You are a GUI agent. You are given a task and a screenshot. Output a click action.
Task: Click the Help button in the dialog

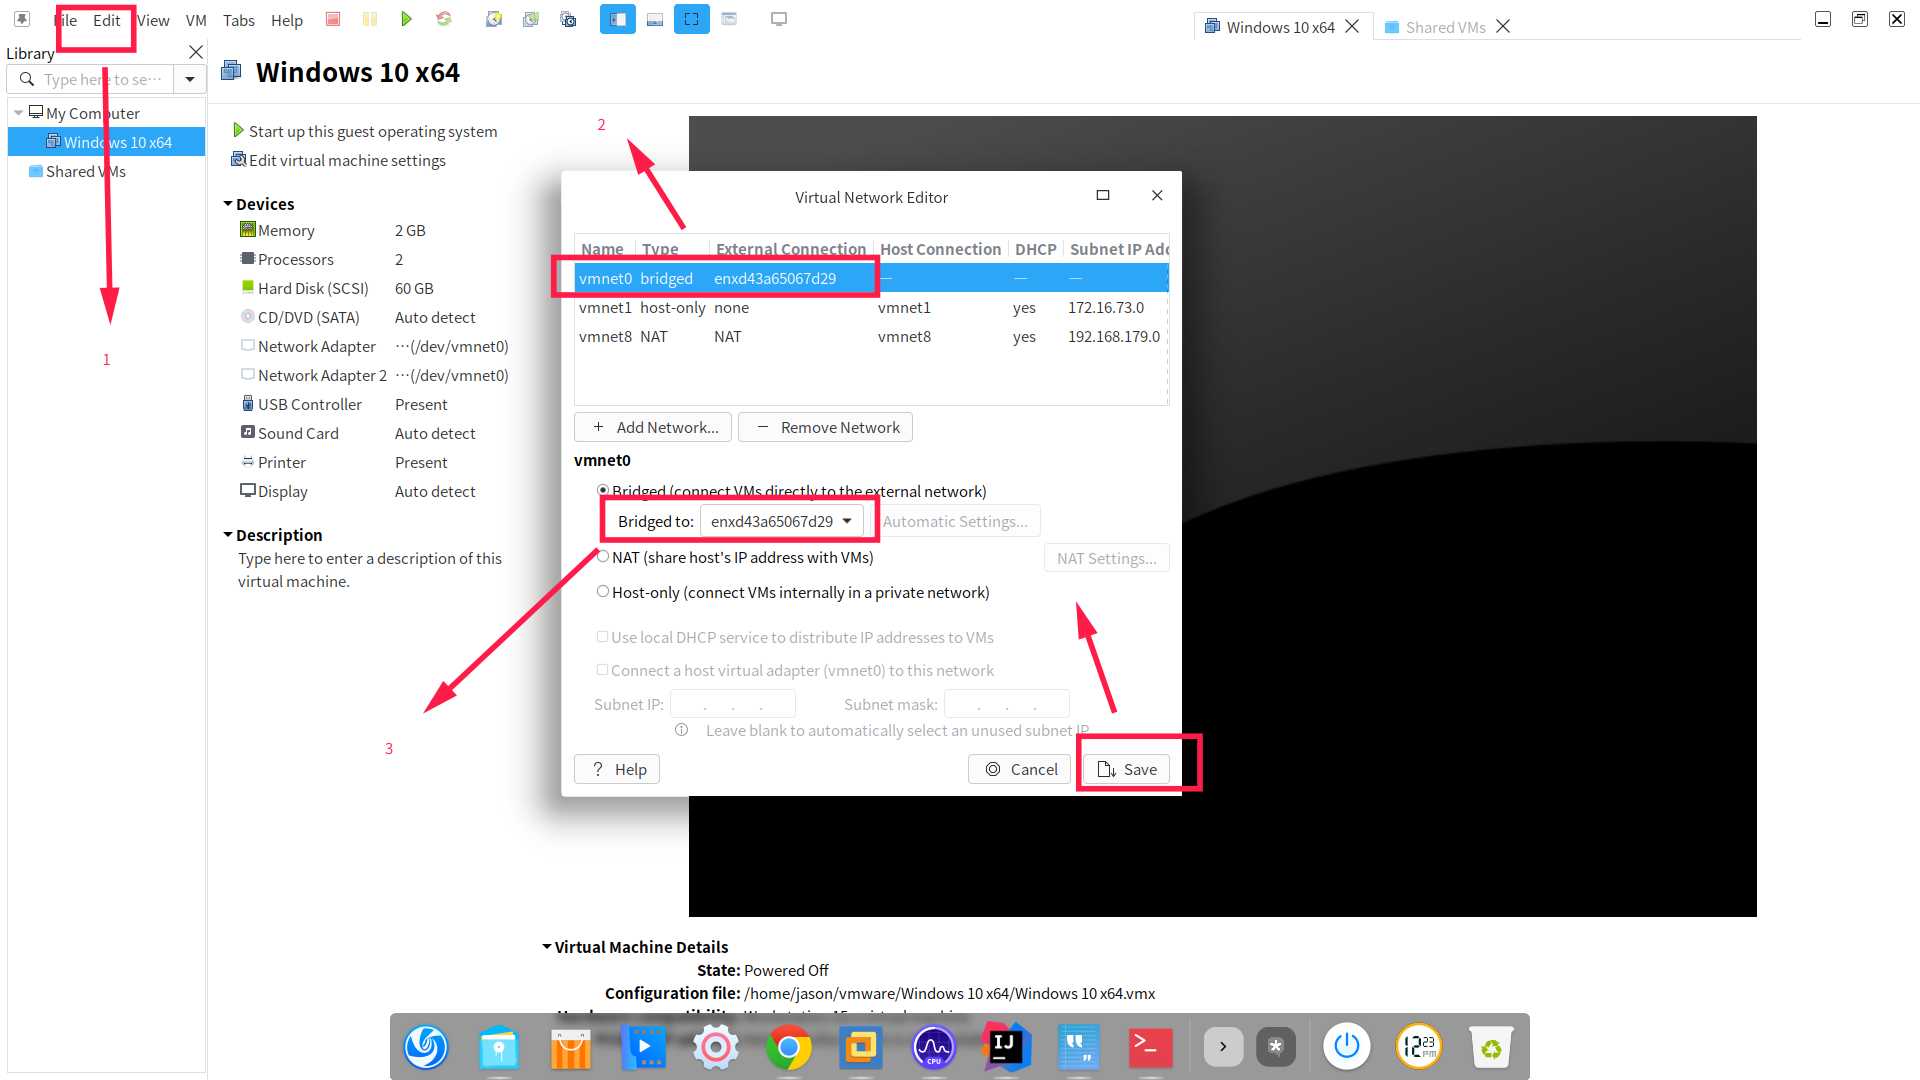point(617,769)
